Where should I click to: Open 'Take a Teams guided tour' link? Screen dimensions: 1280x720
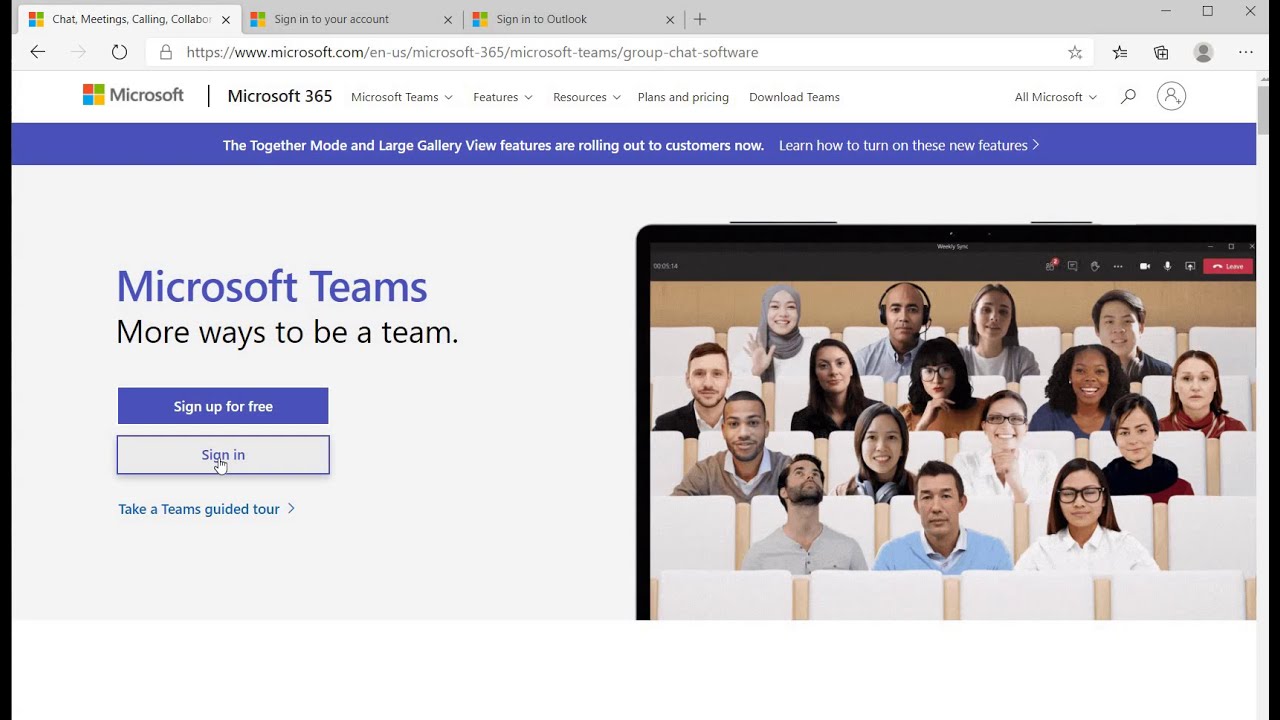click(x=206, y=509)
